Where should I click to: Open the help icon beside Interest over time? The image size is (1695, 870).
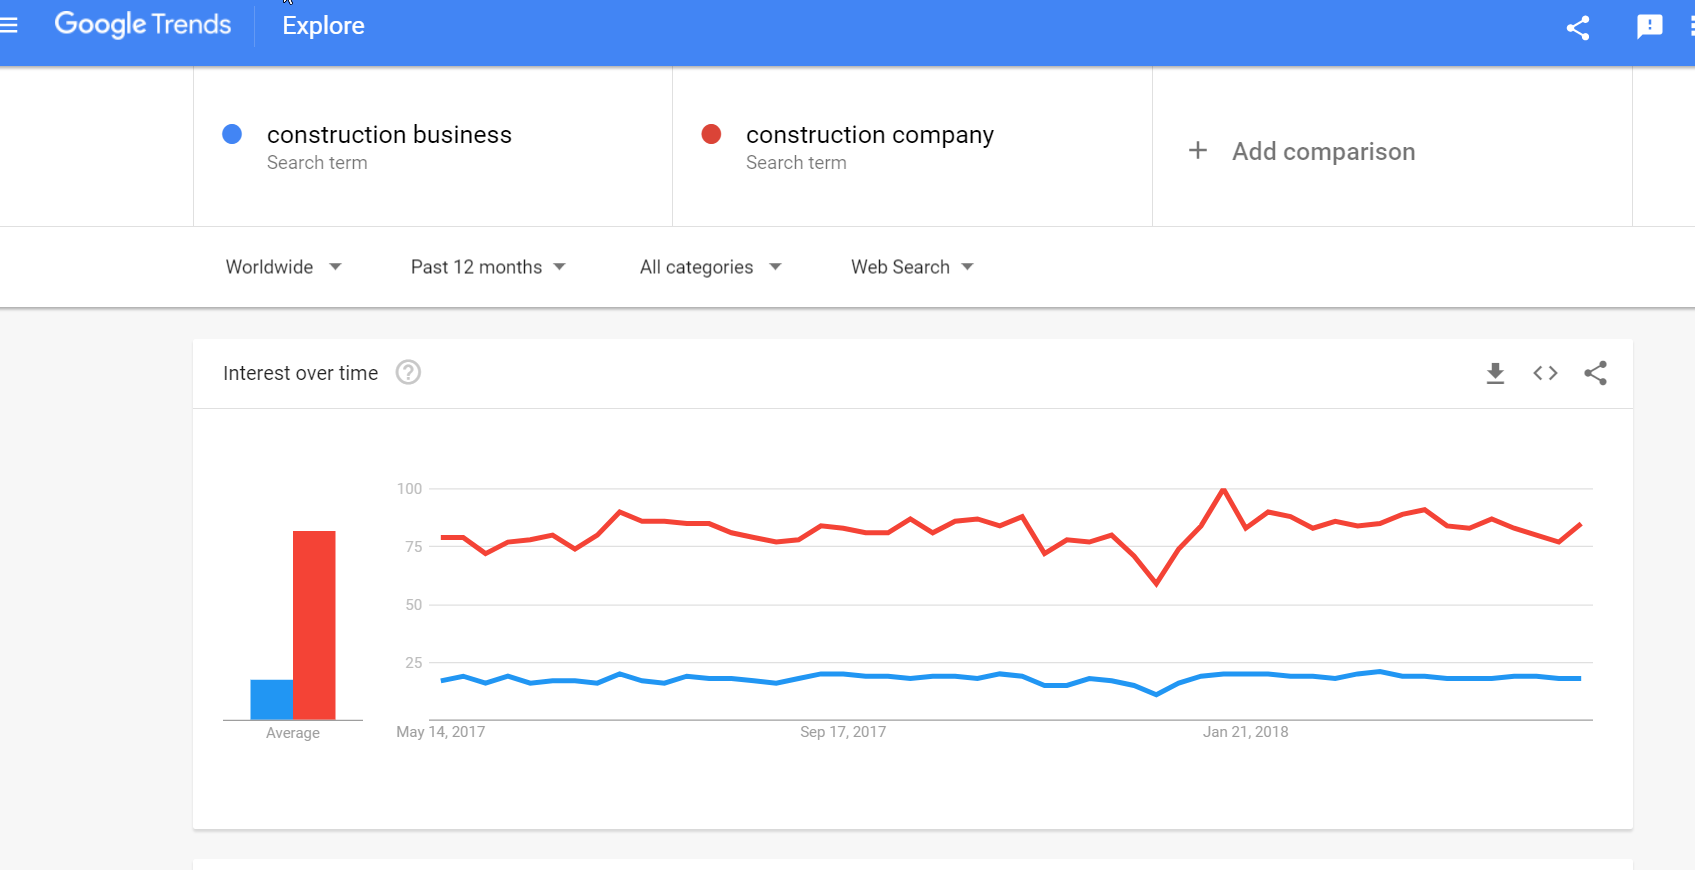(x=408, y=372)
